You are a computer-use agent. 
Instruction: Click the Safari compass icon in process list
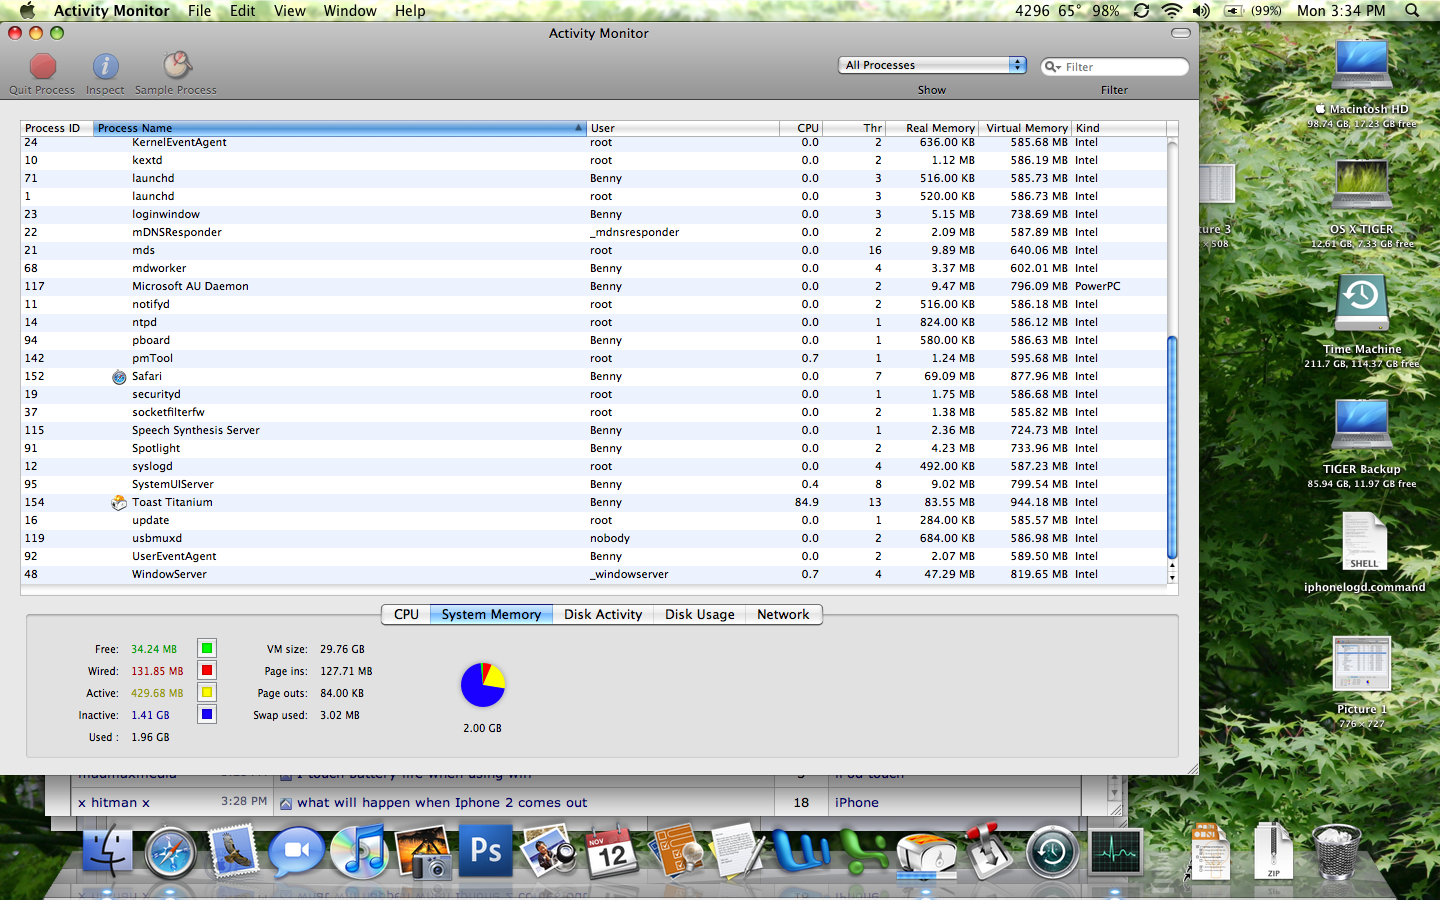(119, 377)
